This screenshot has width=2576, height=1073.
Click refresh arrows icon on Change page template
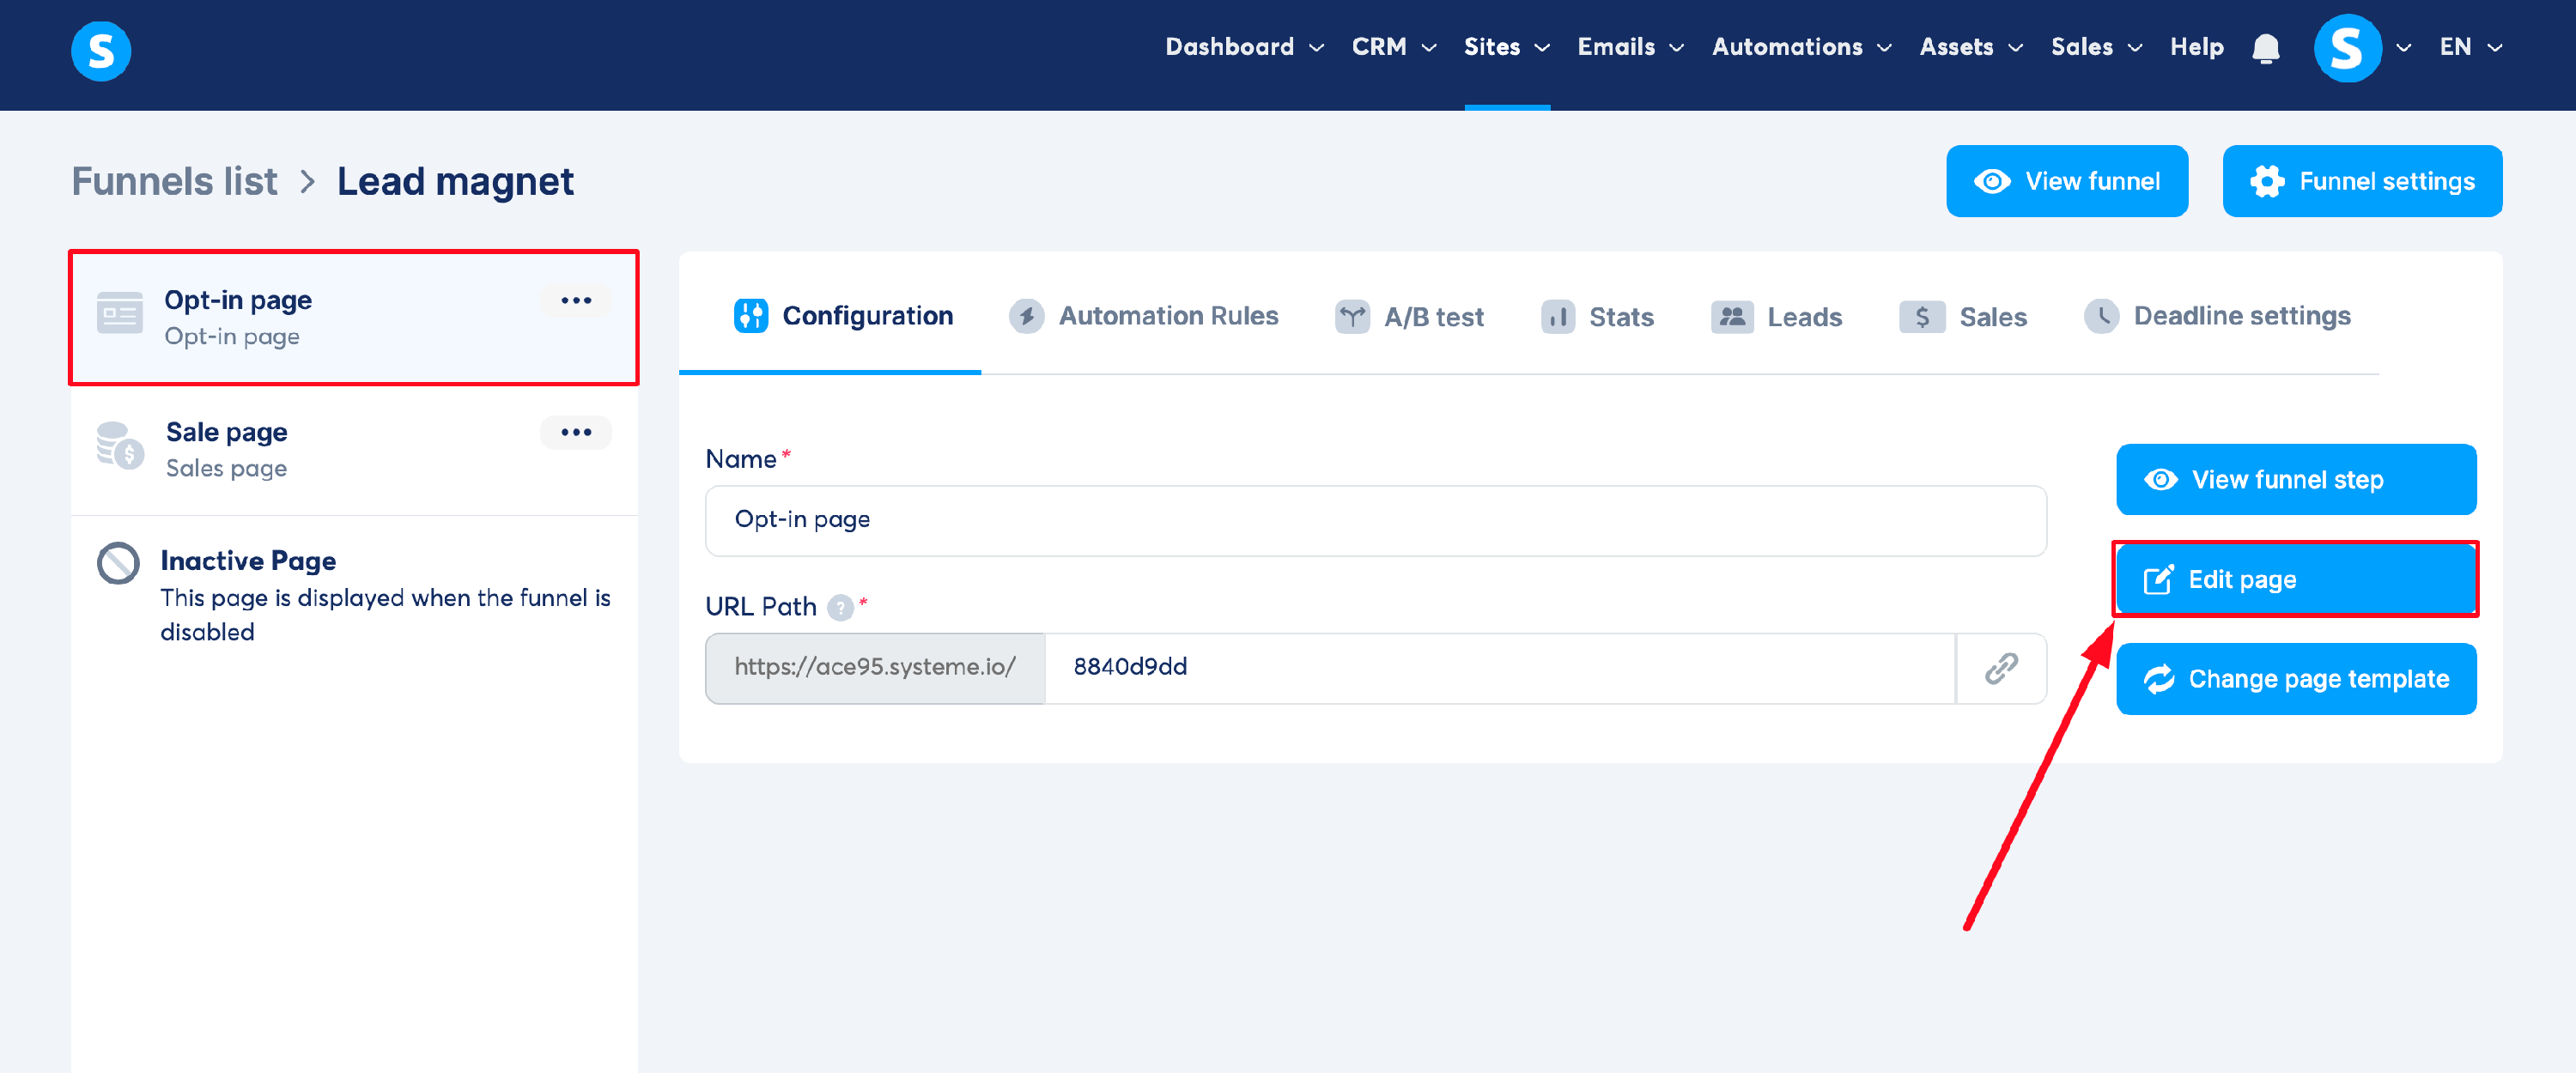coord(2158,679)
